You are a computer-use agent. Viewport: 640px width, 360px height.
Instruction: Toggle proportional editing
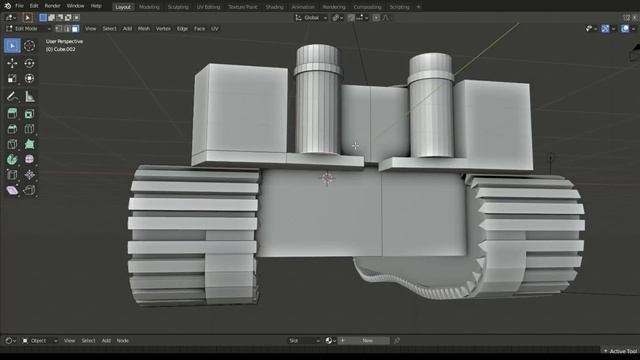(376, 18)
